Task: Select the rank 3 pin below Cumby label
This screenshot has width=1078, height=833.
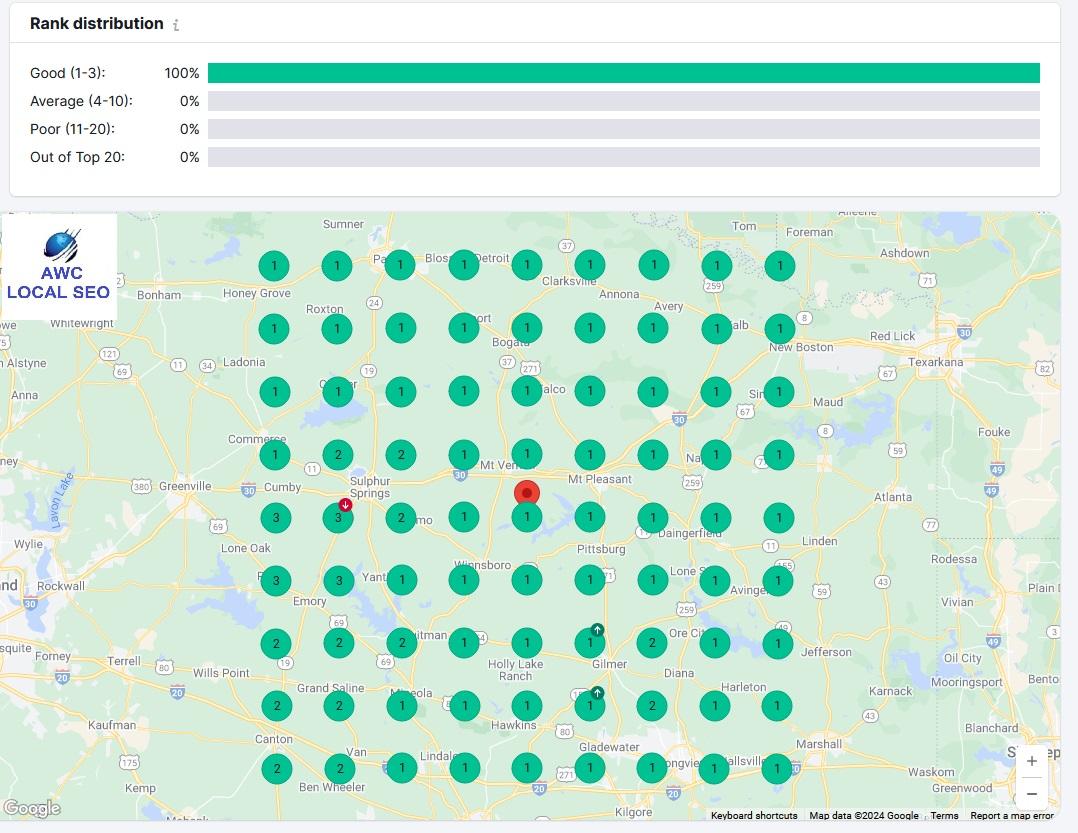Action: click(x=276, y=518)
